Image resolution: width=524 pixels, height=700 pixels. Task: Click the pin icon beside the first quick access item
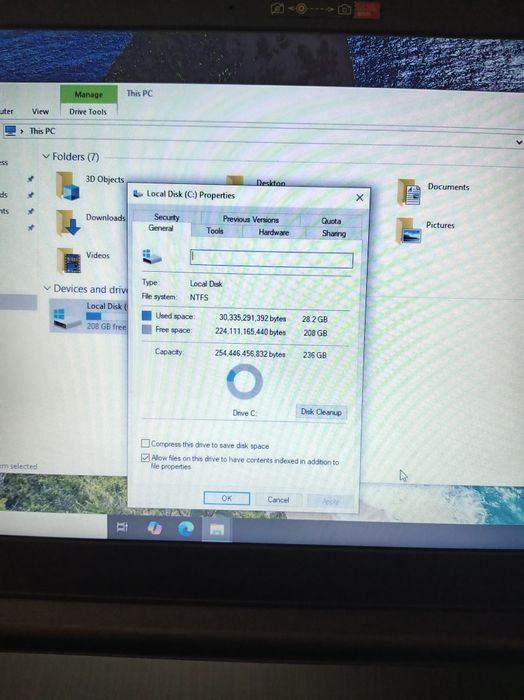coord(30,179)
